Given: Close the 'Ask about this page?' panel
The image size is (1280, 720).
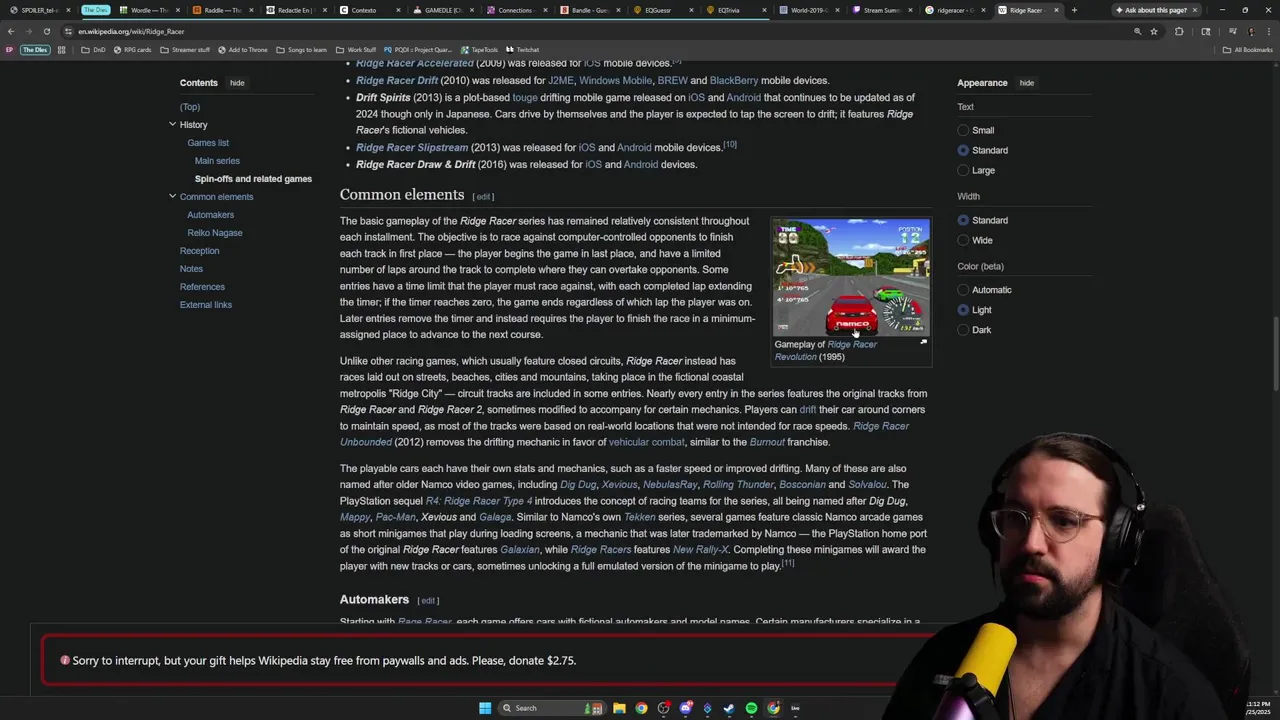Looking at the screenshot, I should coord(1194,10).
